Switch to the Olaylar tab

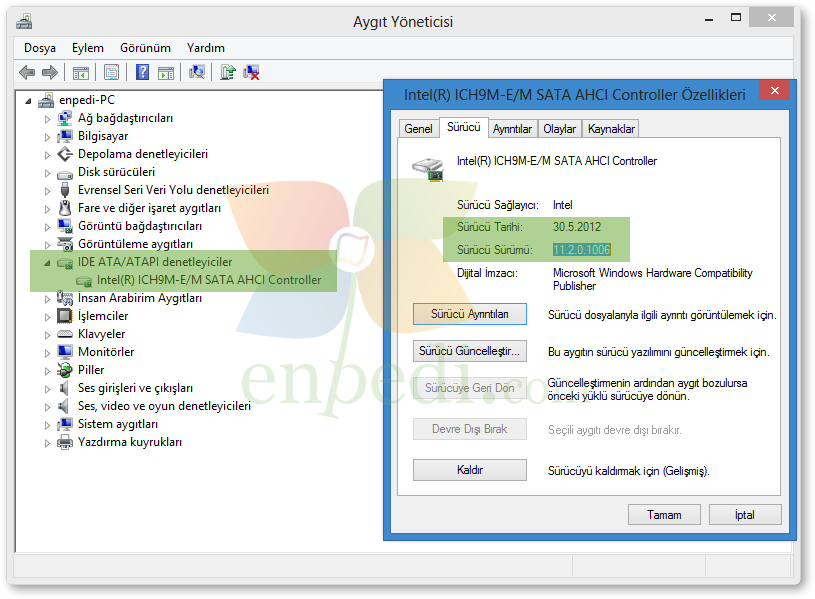tap(559, 129)
